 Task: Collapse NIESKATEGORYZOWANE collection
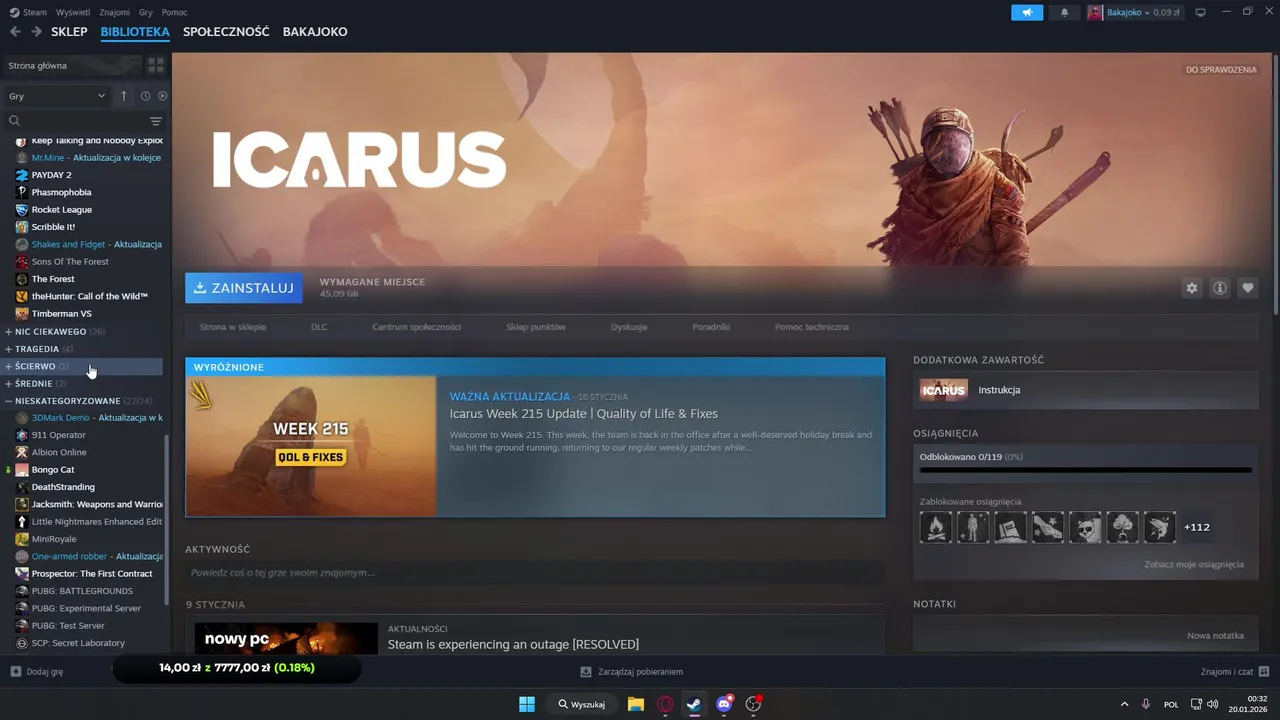[x=79, y=401]
